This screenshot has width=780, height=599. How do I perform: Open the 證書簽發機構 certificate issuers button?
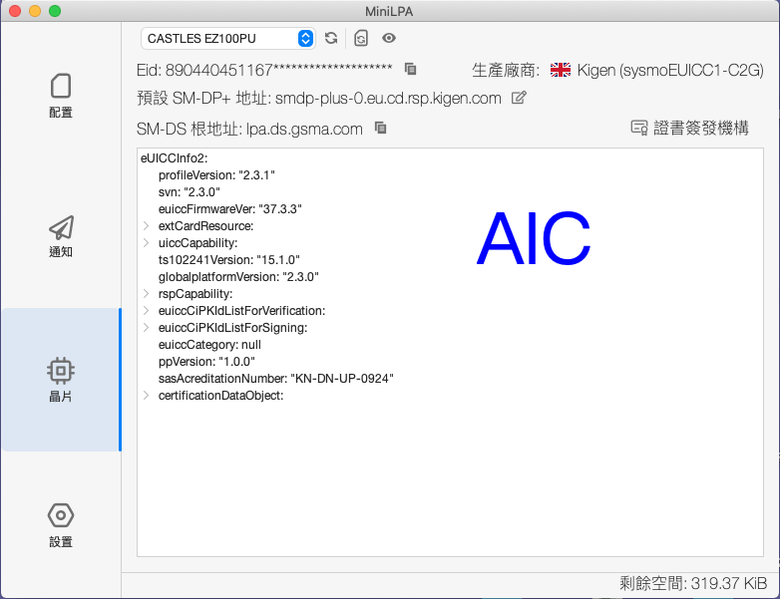[x=689, y=128]
